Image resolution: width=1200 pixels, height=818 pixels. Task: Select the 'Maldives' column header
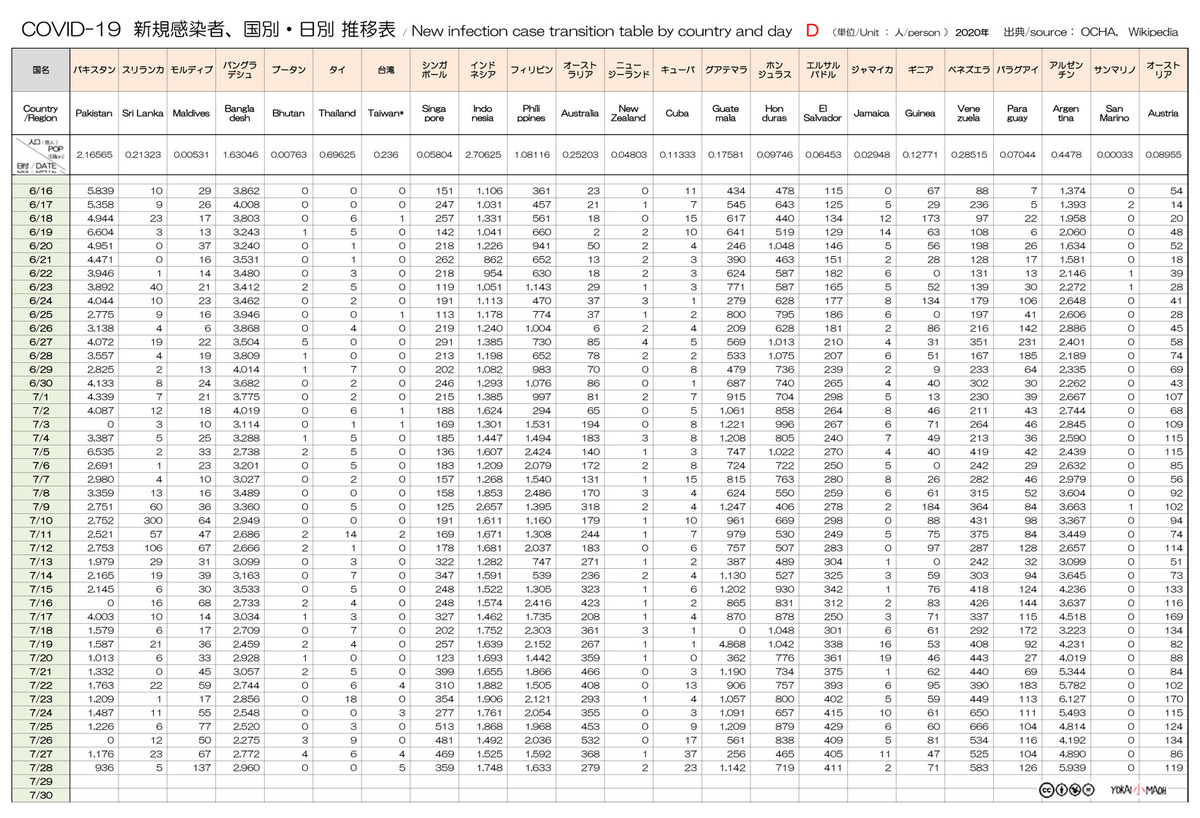(x=189, y=113)
